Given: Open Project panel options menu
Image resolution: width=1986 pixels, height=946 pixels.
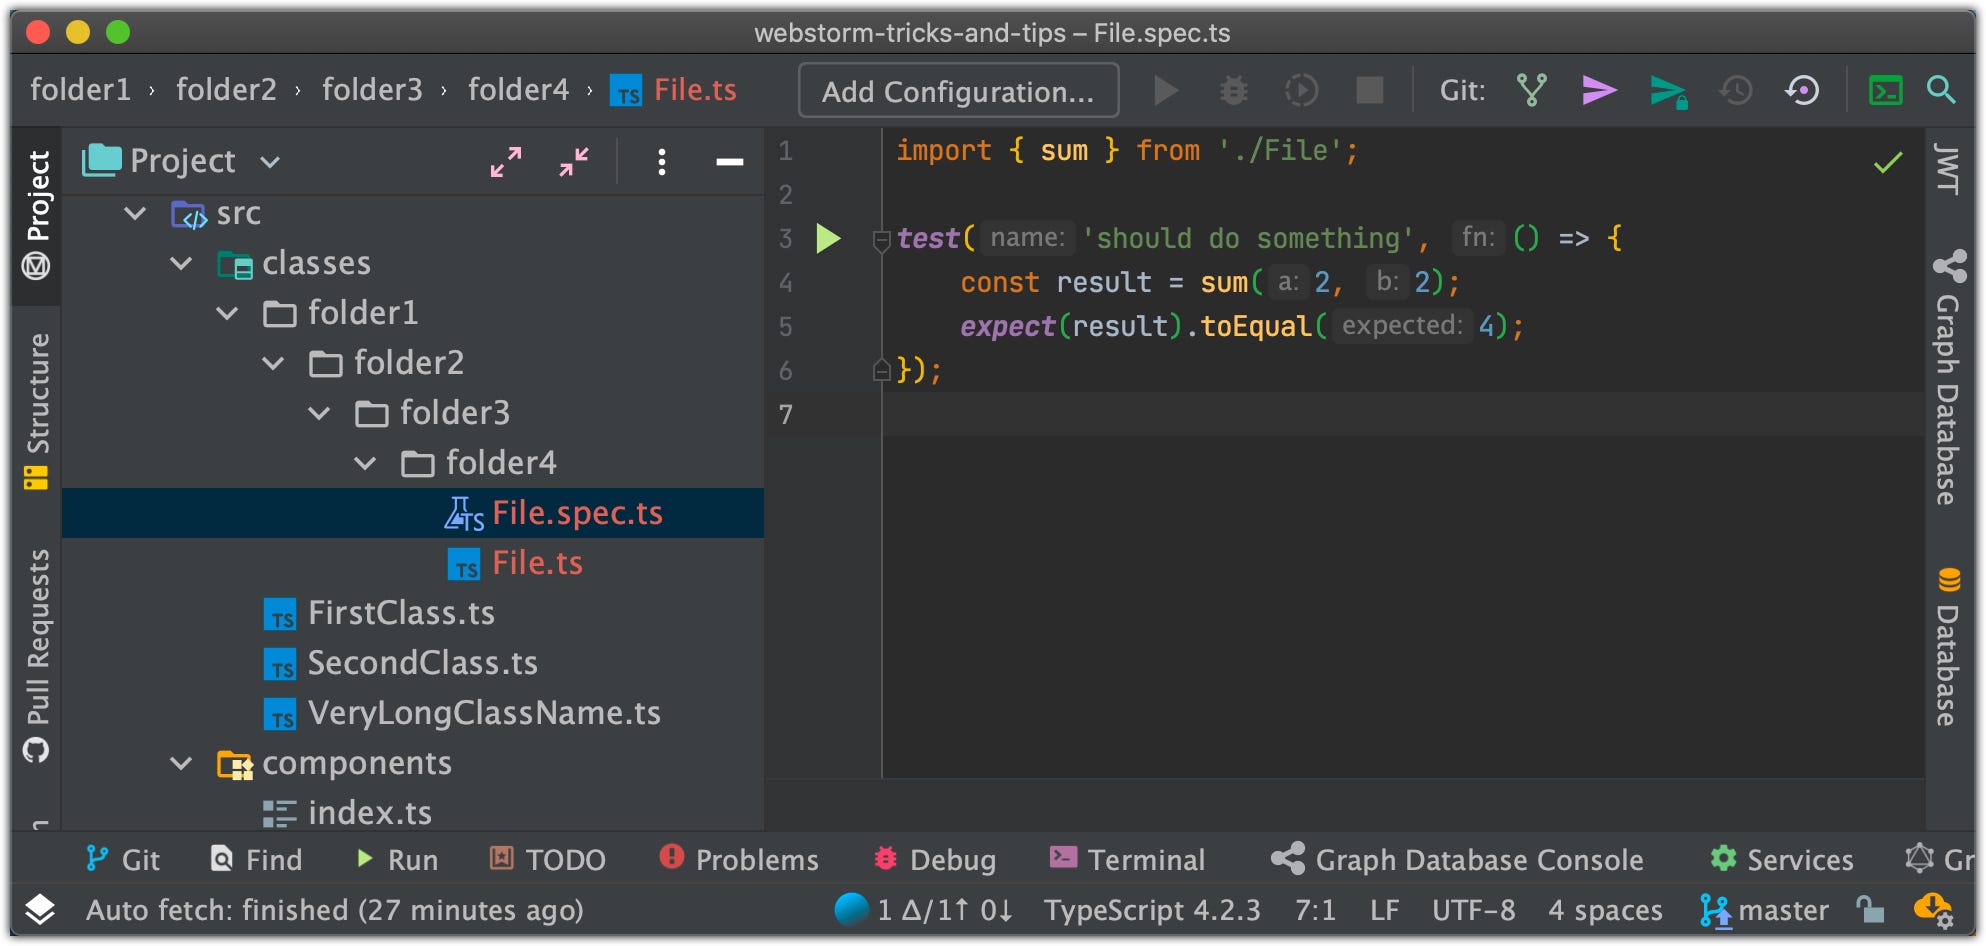Looking at the screenshot, I should (661, 162).
